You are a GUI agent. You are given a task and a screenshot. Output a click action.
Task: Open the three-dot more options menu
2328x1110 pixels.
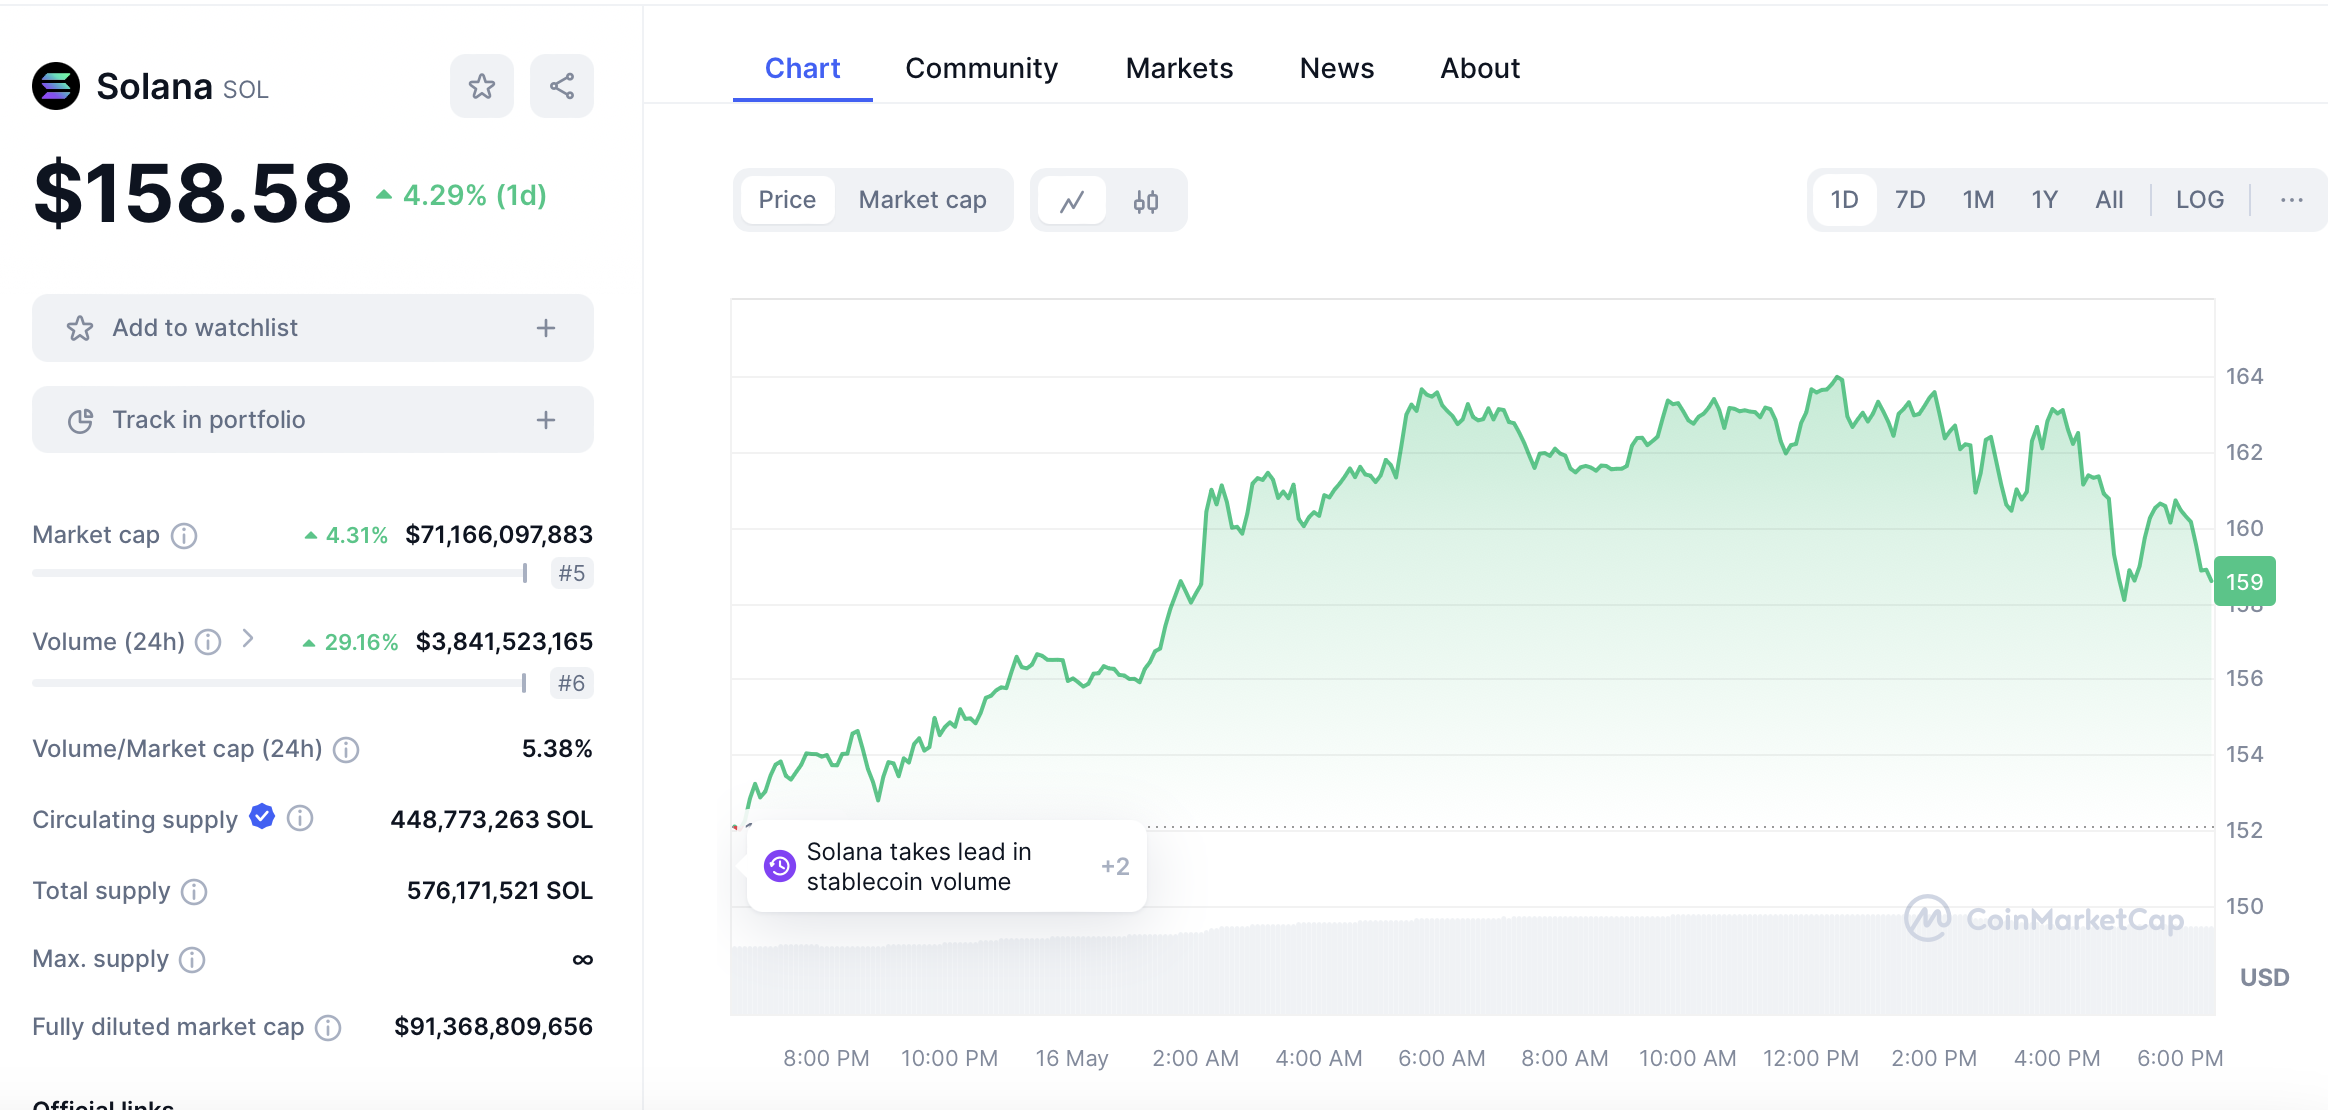point(2291,200)
